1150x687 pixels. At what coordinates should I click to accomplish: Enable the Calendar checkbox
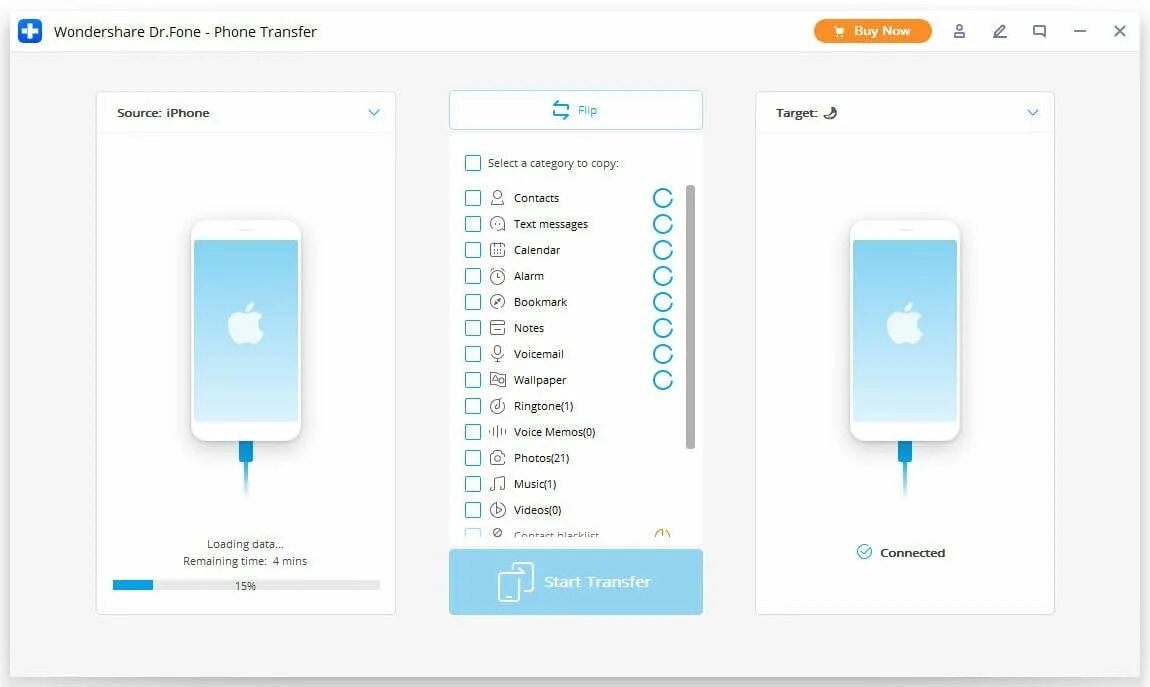473,250
